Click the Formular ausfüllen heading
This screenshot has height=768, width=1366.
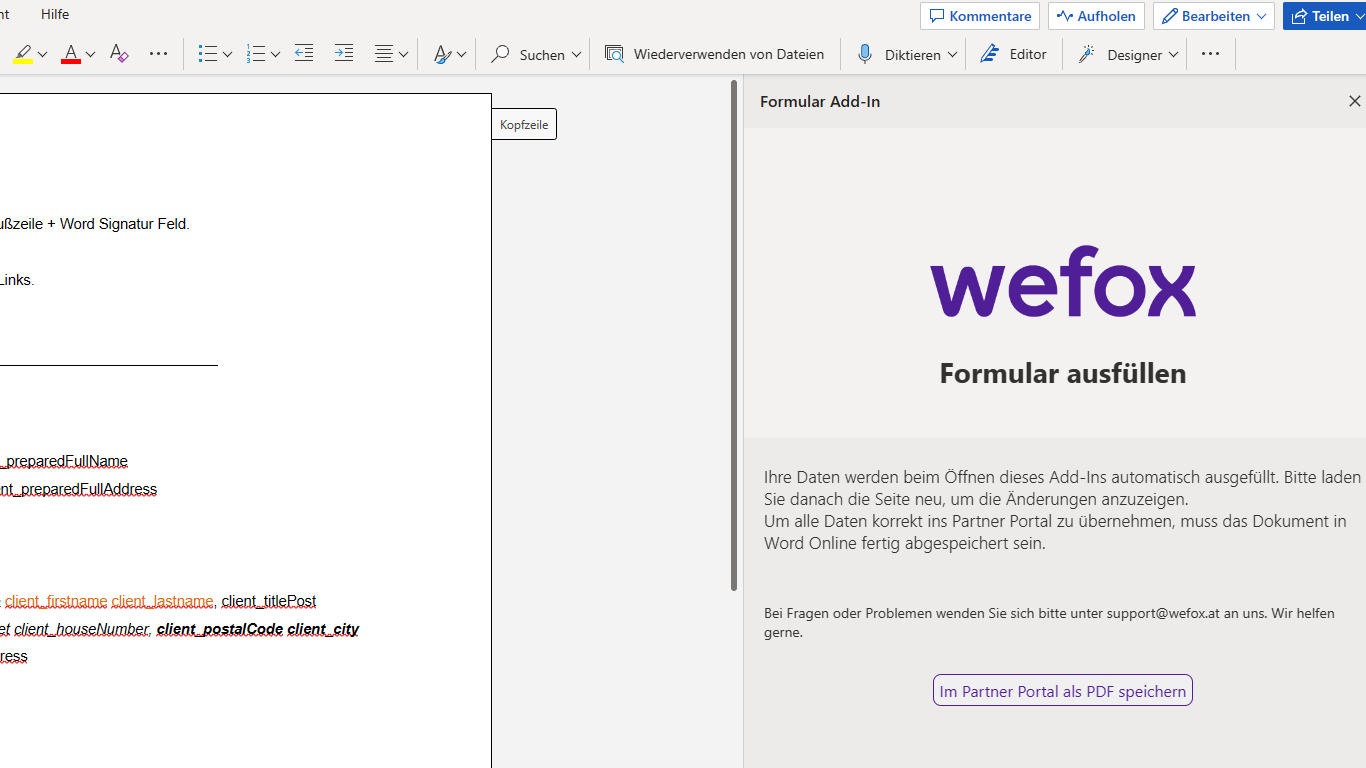(1063, 373)
